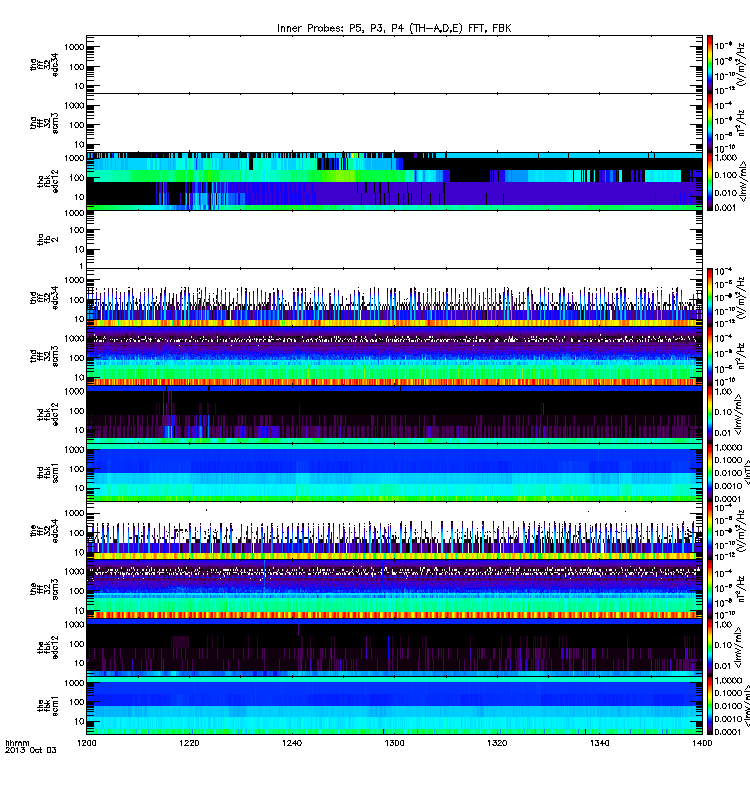Click the 'thd fff 32 scm3' panel label
The height and width of the screenshot is (800, 750).
(44, 356)
